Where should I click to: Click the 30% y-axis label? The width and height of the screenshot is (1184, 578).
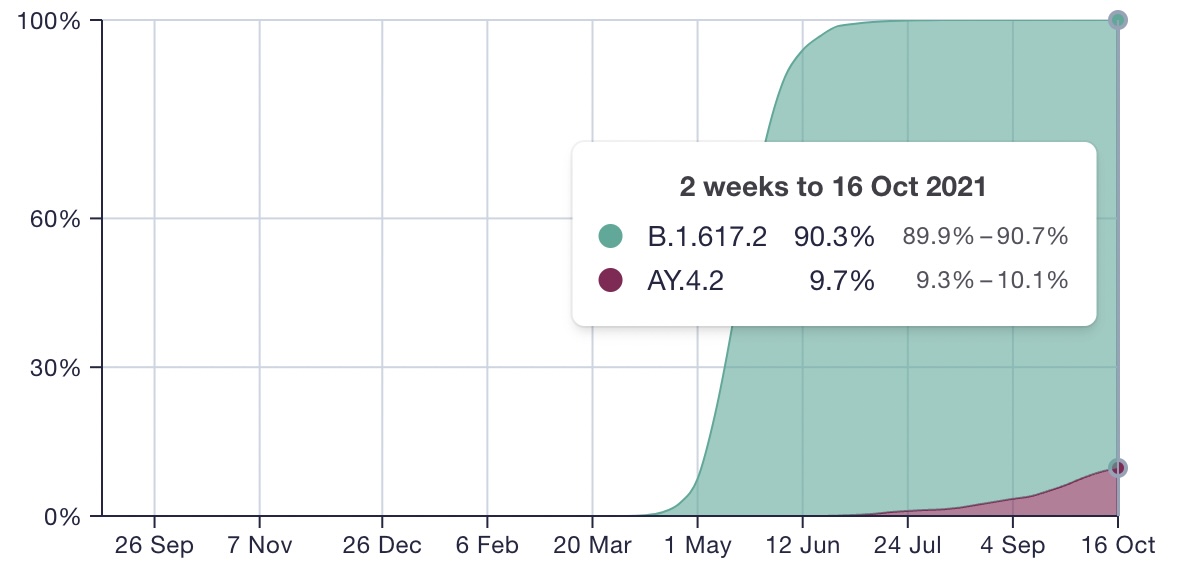click(x=54, y=368)
